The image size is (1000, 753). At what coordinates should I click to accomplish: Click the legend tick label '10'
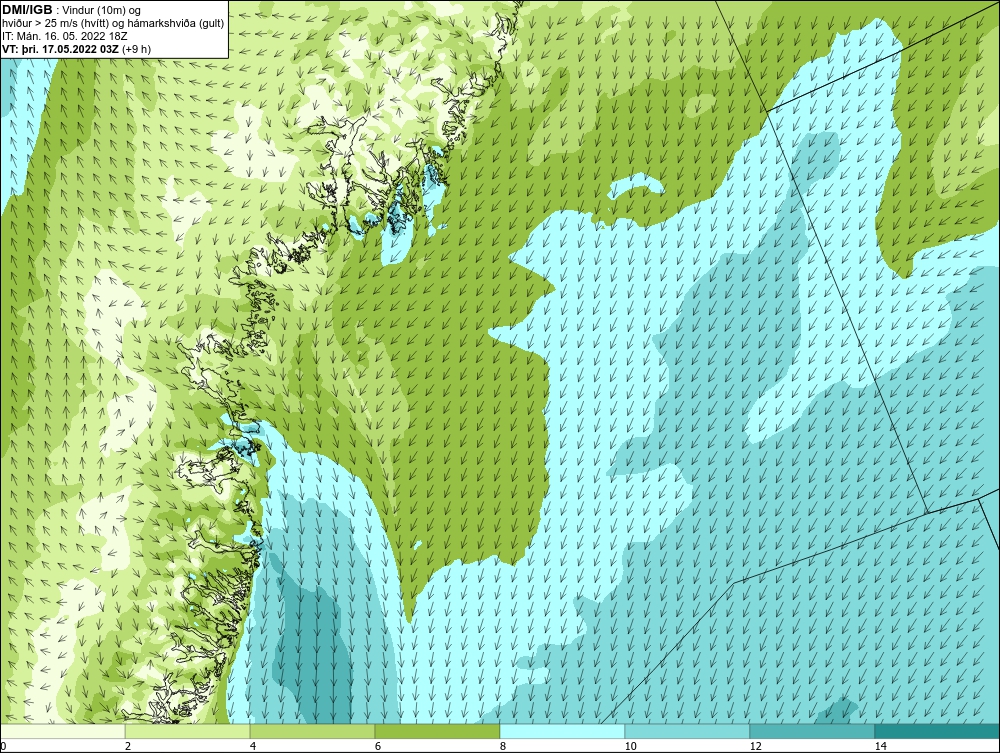tap(630, 746)
